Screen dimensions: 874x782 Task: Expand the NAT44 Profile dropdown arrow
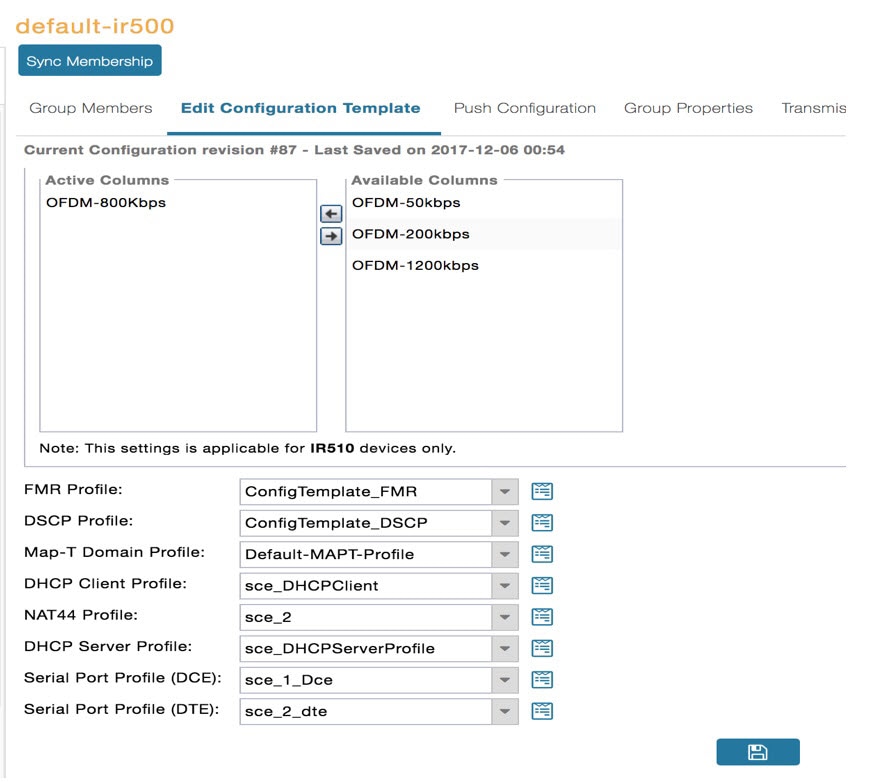[x=505, y=617]
